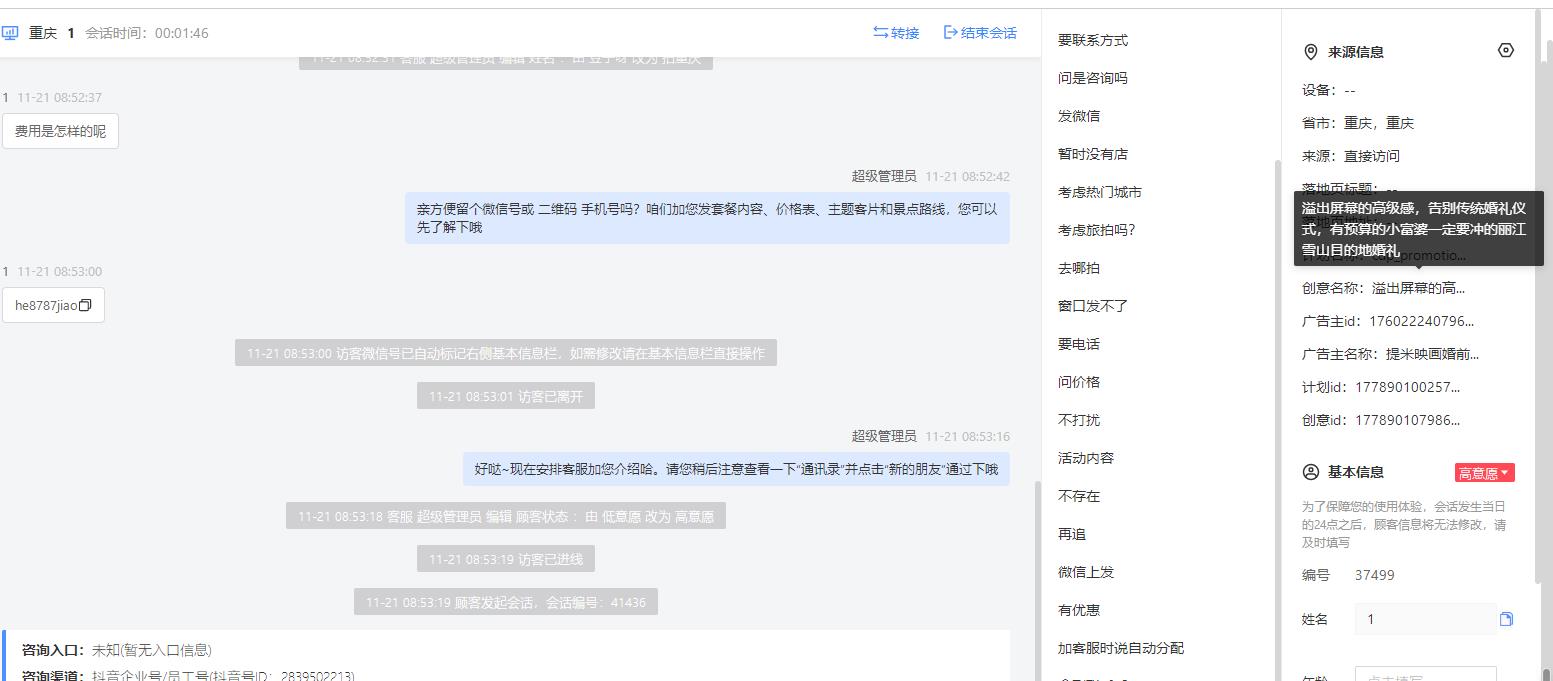Click the monitor icon beside 重庆
Image resolution: width=1553 pixels, height=681 pixels.
pyautogui.click(x=10, y=33)
